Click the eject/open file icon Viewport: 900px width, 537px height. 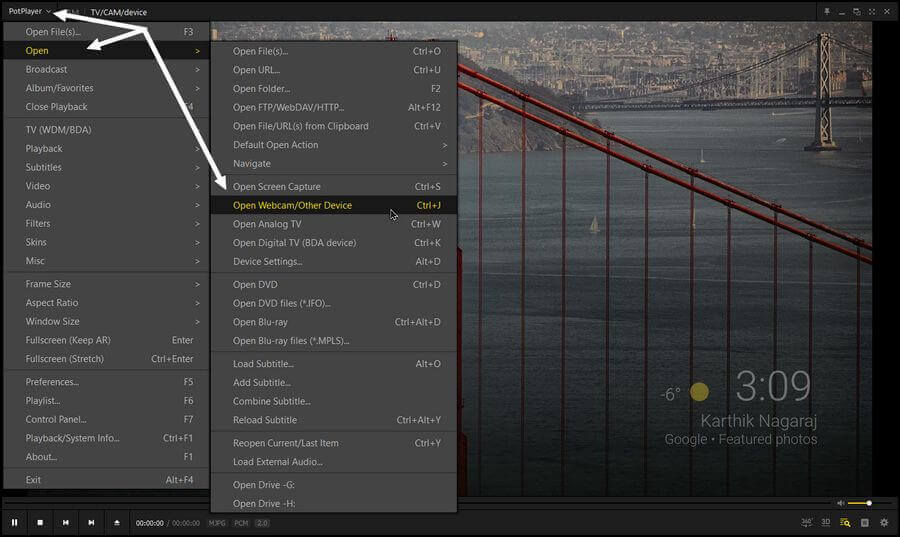click(117, 522)
